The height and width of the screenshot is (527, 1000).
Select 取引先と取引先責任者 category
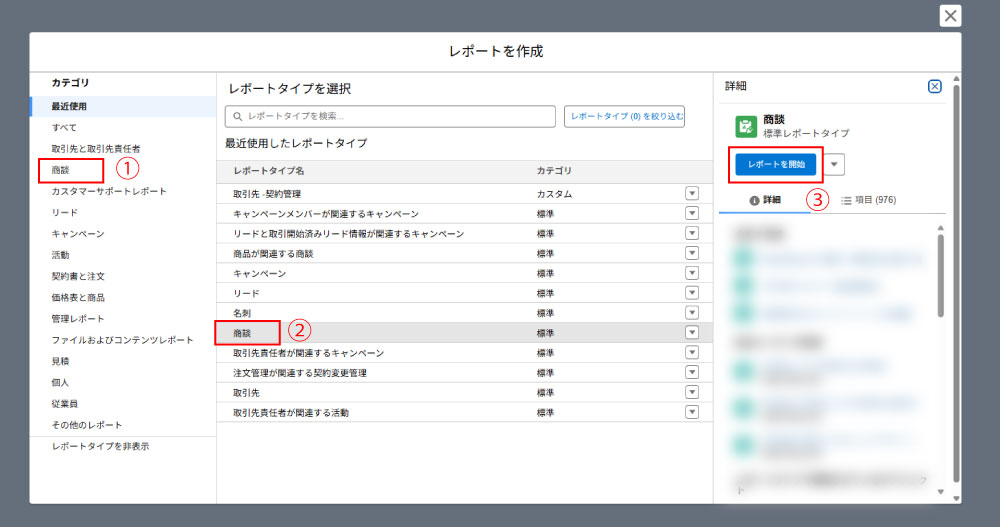96,149
